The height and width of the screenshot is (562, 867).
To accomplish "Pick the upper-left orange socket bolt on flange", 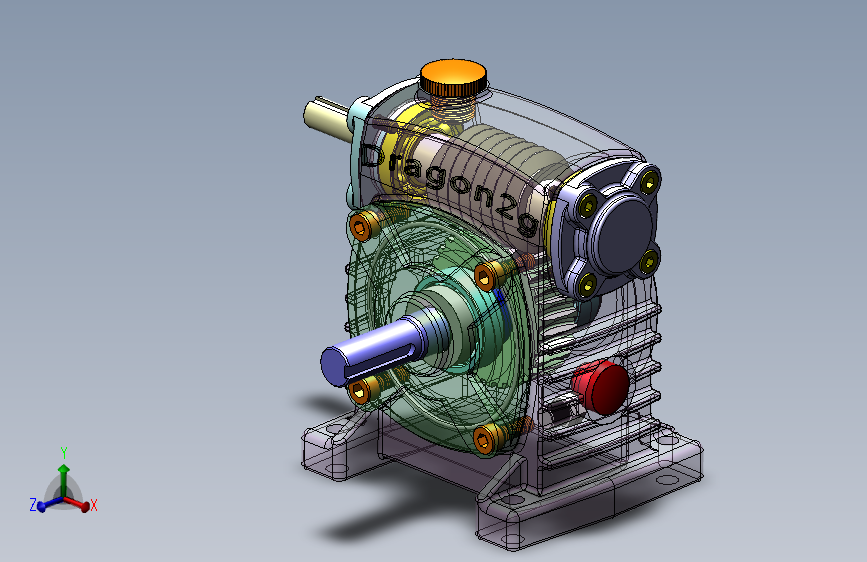I will point(363,226).
